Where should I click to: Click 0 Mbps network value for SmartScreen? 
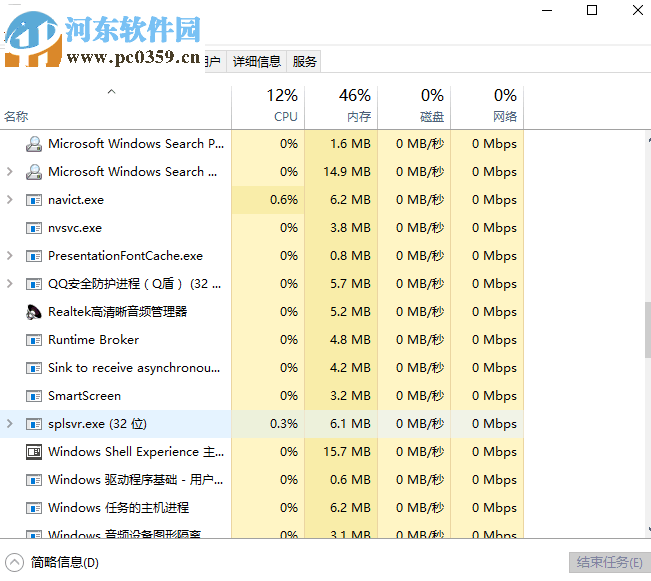pyautogui.click(x=494, y=396)
